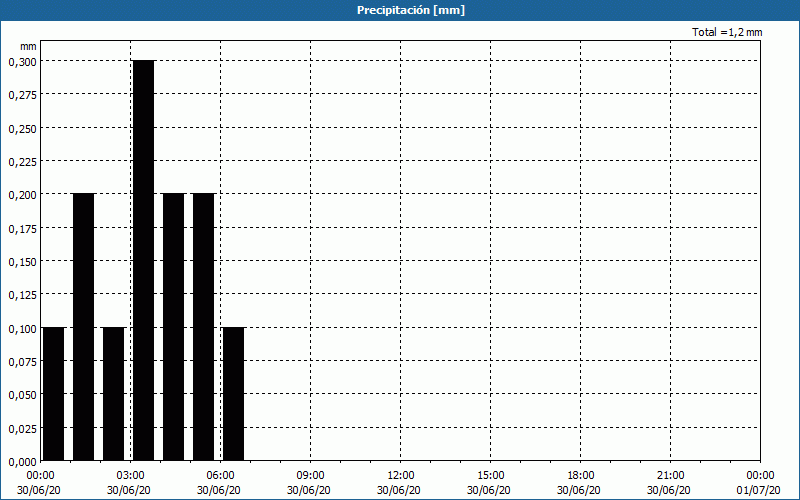Viewport: 800px width, 500px height.
Task: Click the Precipitación [mm] chart title
Action: pyautogui.click(x=411, y=10)
